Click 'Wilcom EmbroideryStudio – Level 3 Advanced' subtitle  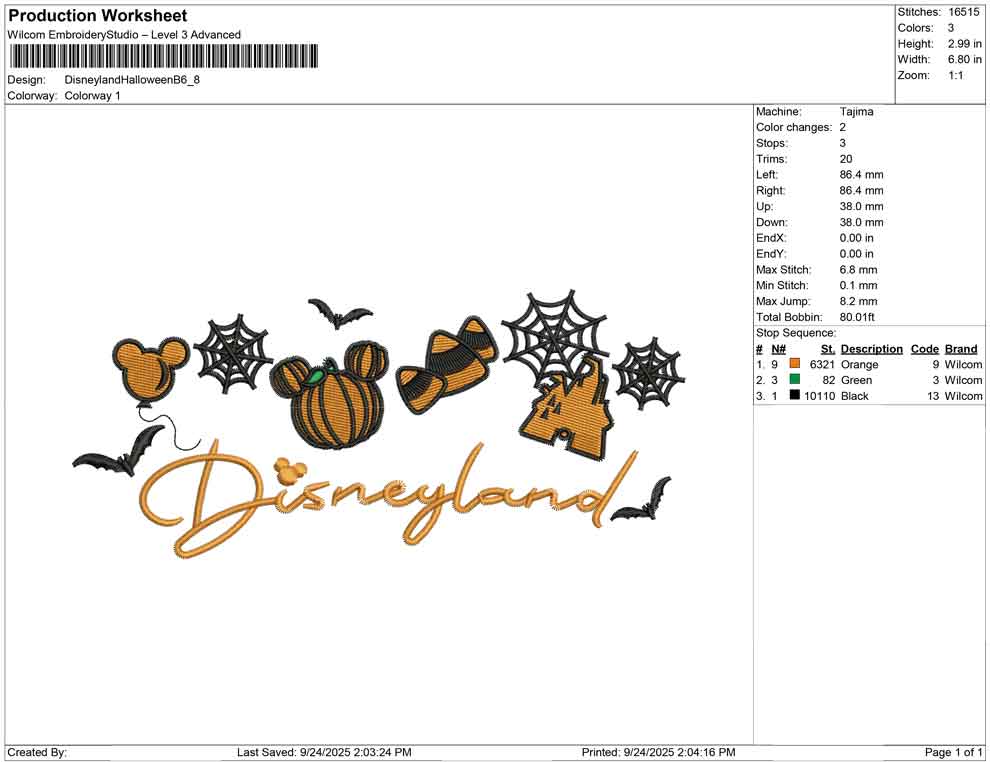point(124,35)
